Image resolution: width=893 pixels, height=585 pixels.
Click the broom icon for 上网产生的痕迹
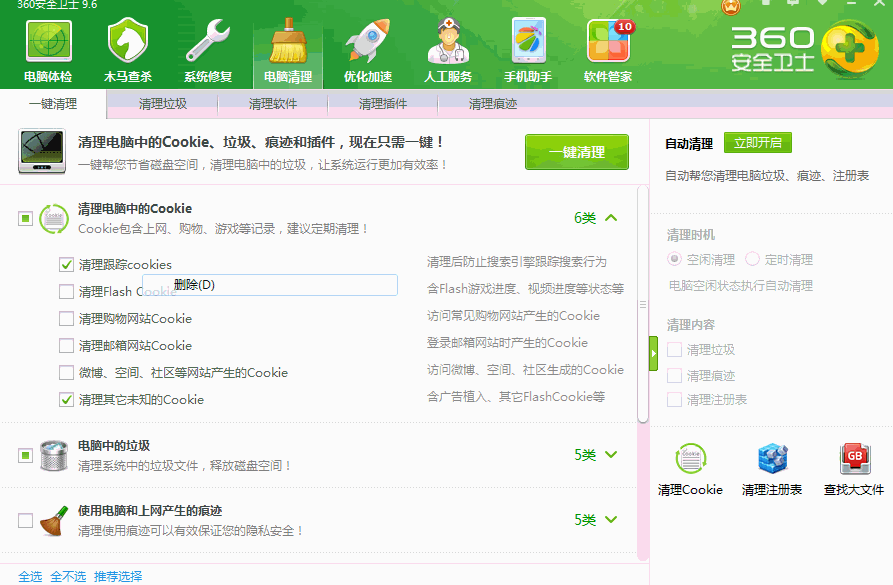coord(54,520)
